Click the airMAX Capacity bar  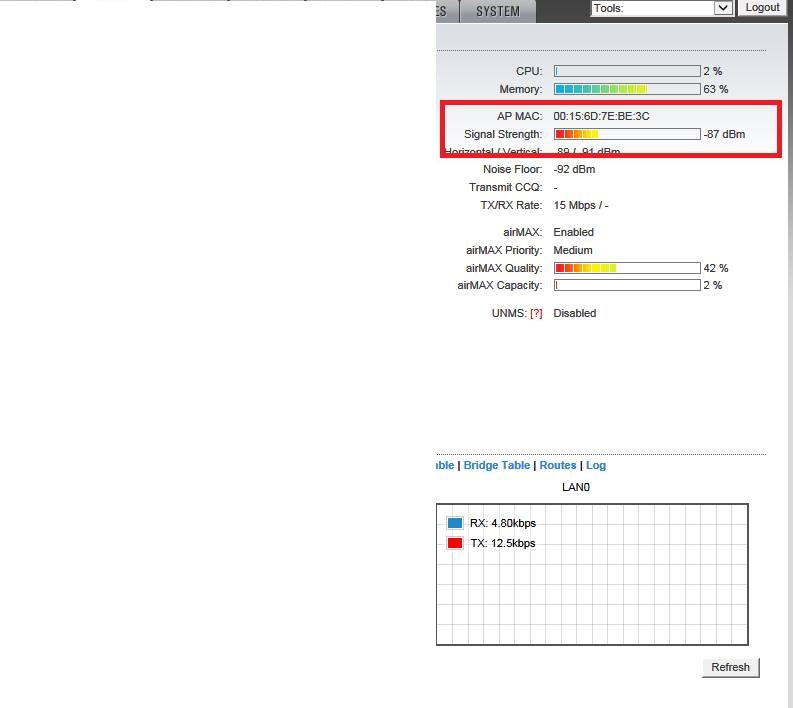(627, 285)
